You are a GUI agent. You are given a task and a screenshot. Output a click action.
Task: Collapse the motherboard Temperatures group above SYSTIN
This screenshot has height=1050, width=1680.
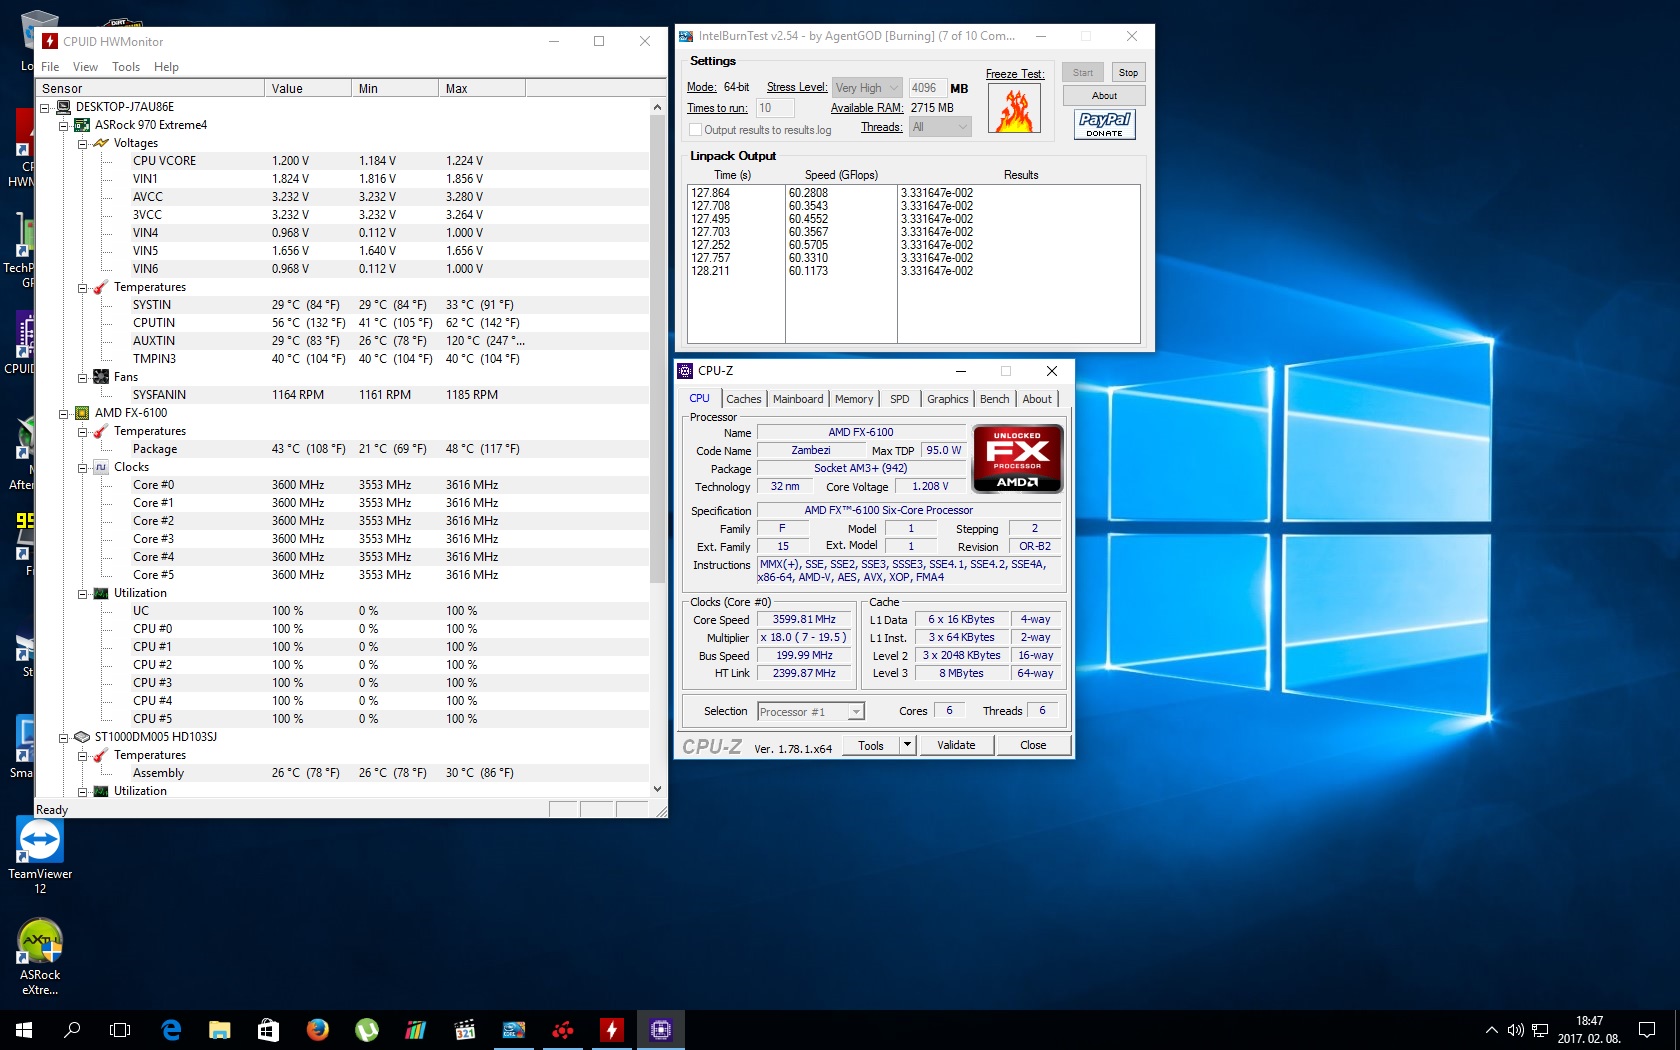pyautogui.click(x=83, y=288)
